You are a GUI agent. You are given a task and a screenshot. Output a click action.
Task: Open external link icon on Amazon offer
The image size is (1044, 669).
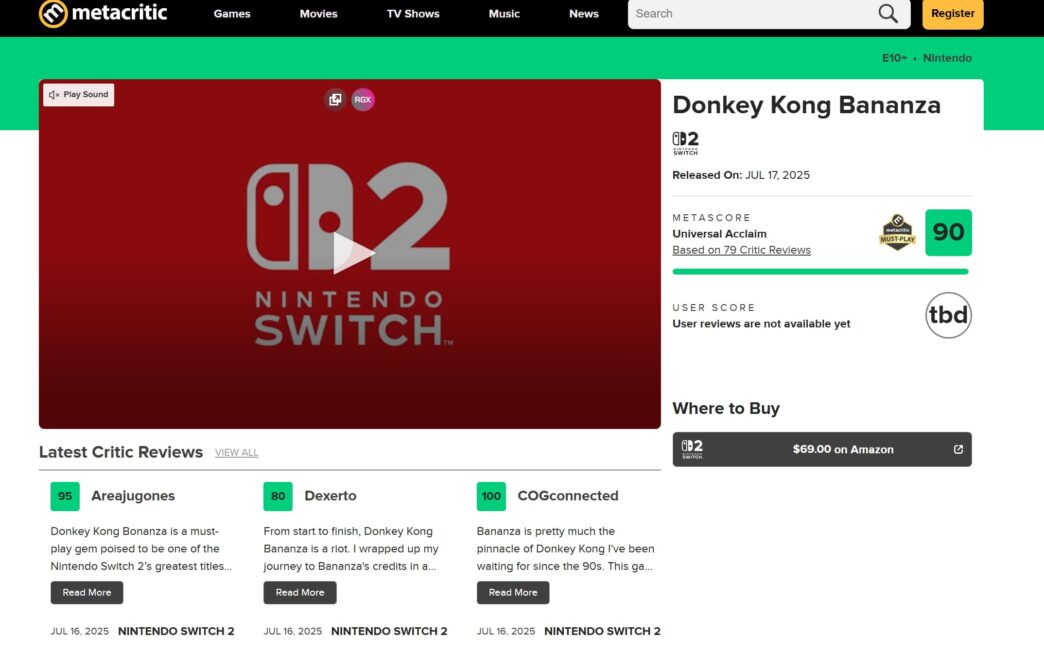pos(958,449)
